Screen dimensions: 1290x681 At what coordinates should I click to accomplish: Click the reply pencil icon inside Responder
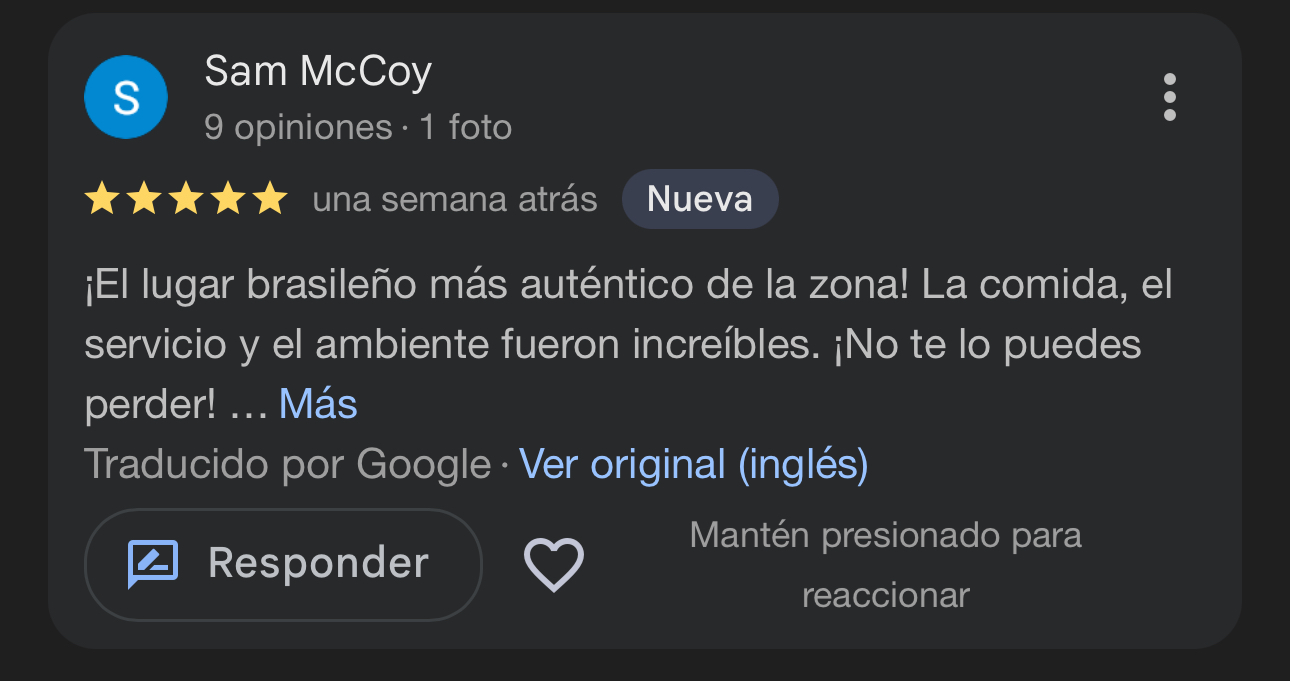(x=153, y=564)
